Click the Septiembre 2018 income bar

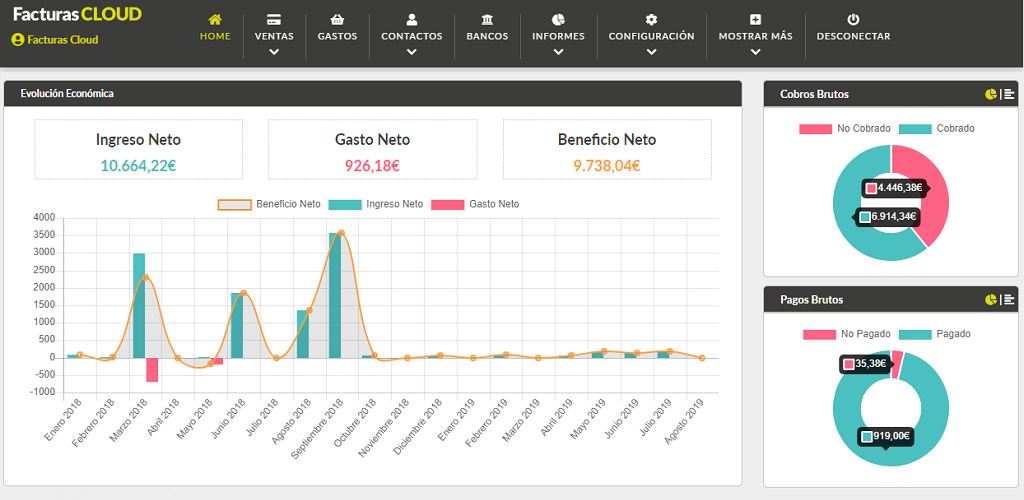pos(335,295)
